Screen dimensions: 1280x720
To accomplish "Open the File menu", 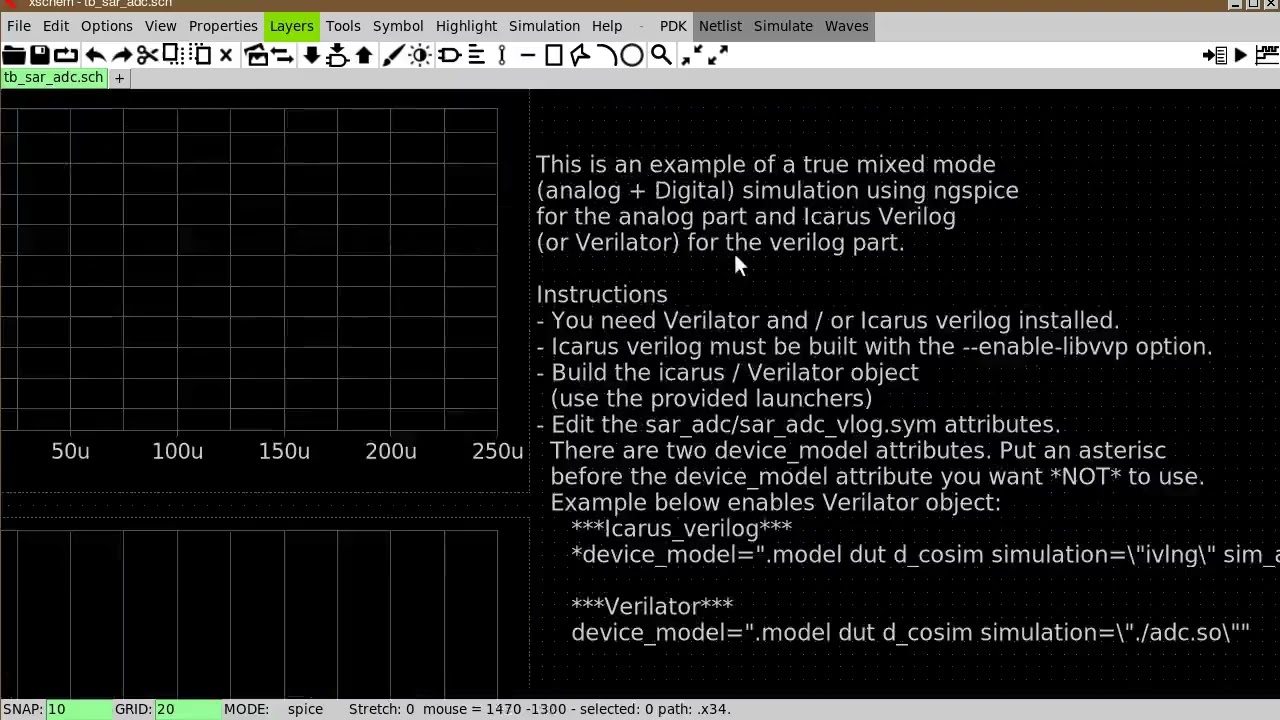I will 18,25.
